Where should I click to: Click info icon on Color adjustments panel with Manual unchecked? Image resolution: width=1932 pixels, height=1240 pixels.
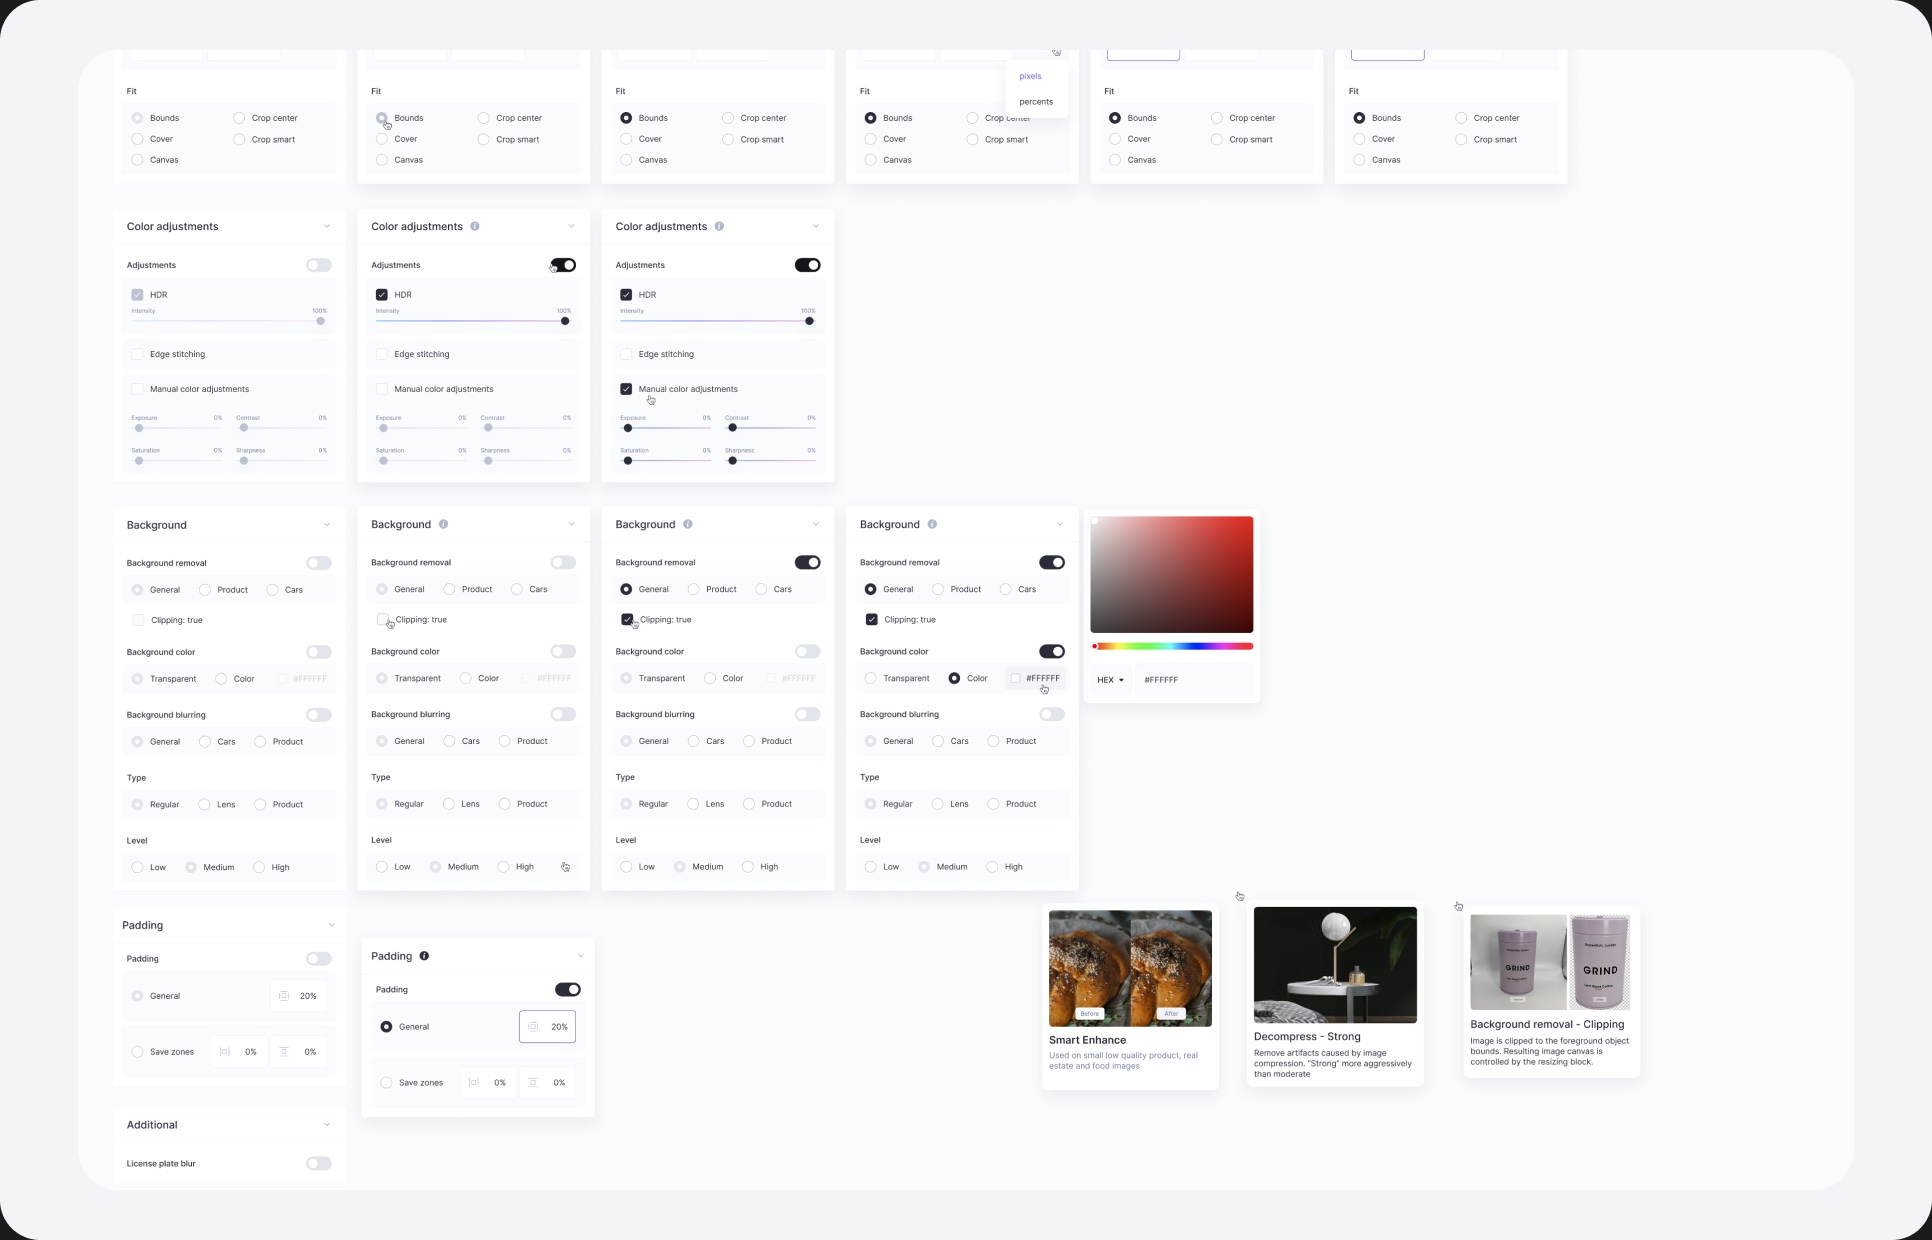(475, 227)
